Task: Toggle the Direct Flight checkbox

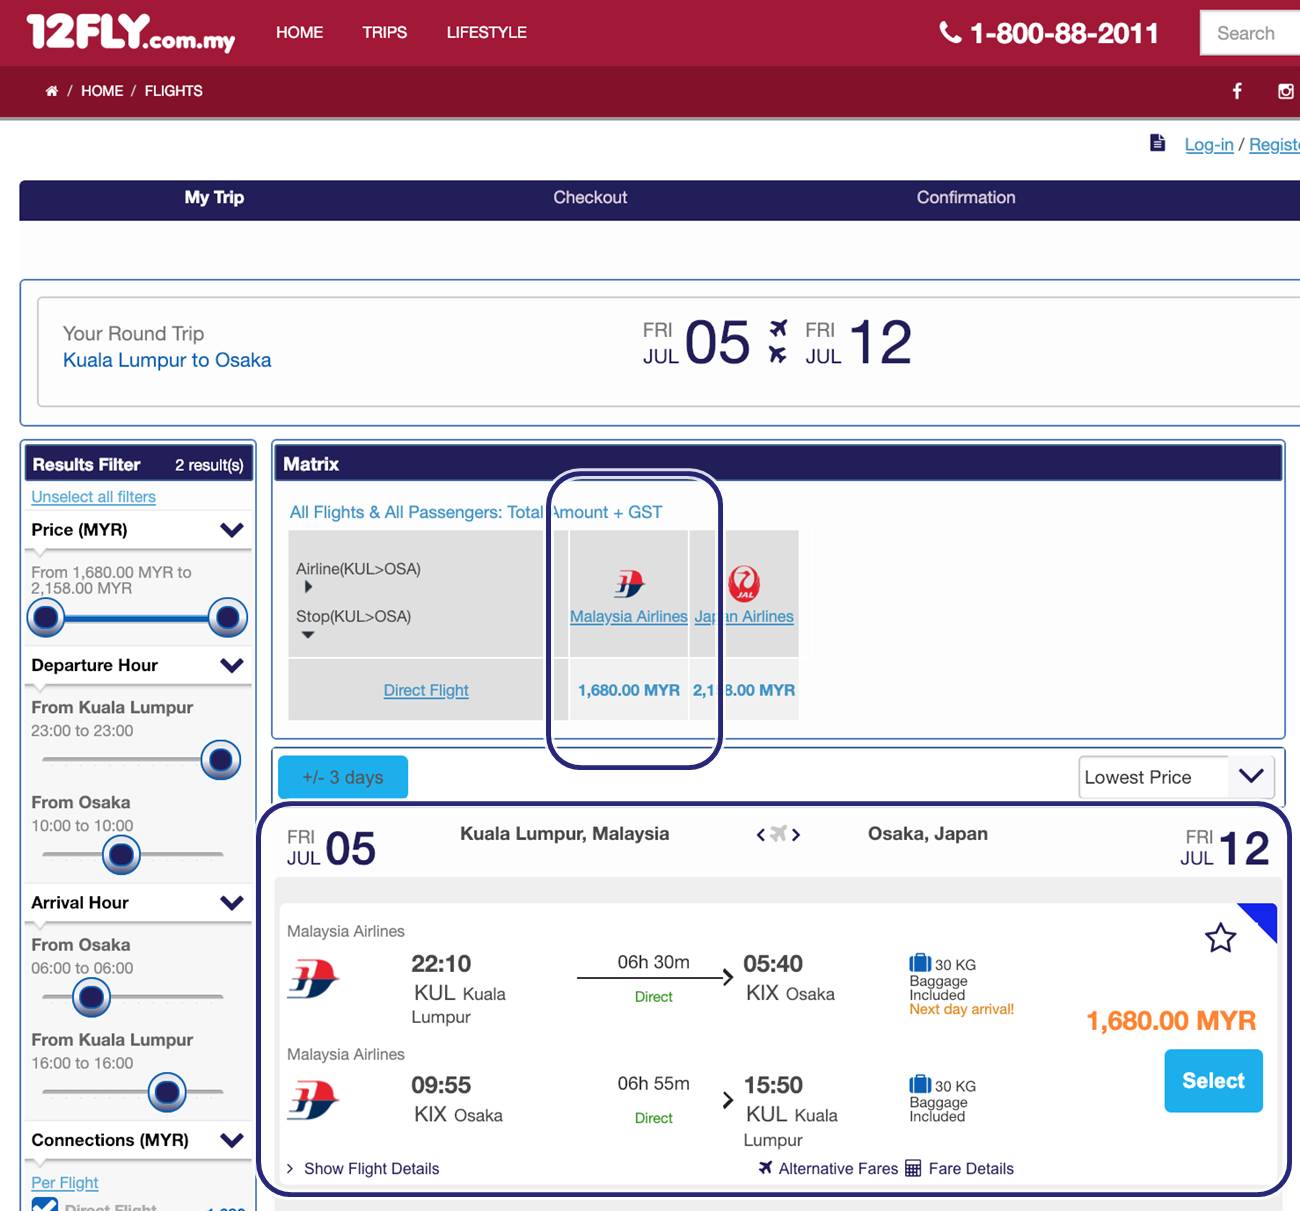Action: pyautogui.click(x=44, y=1205)
